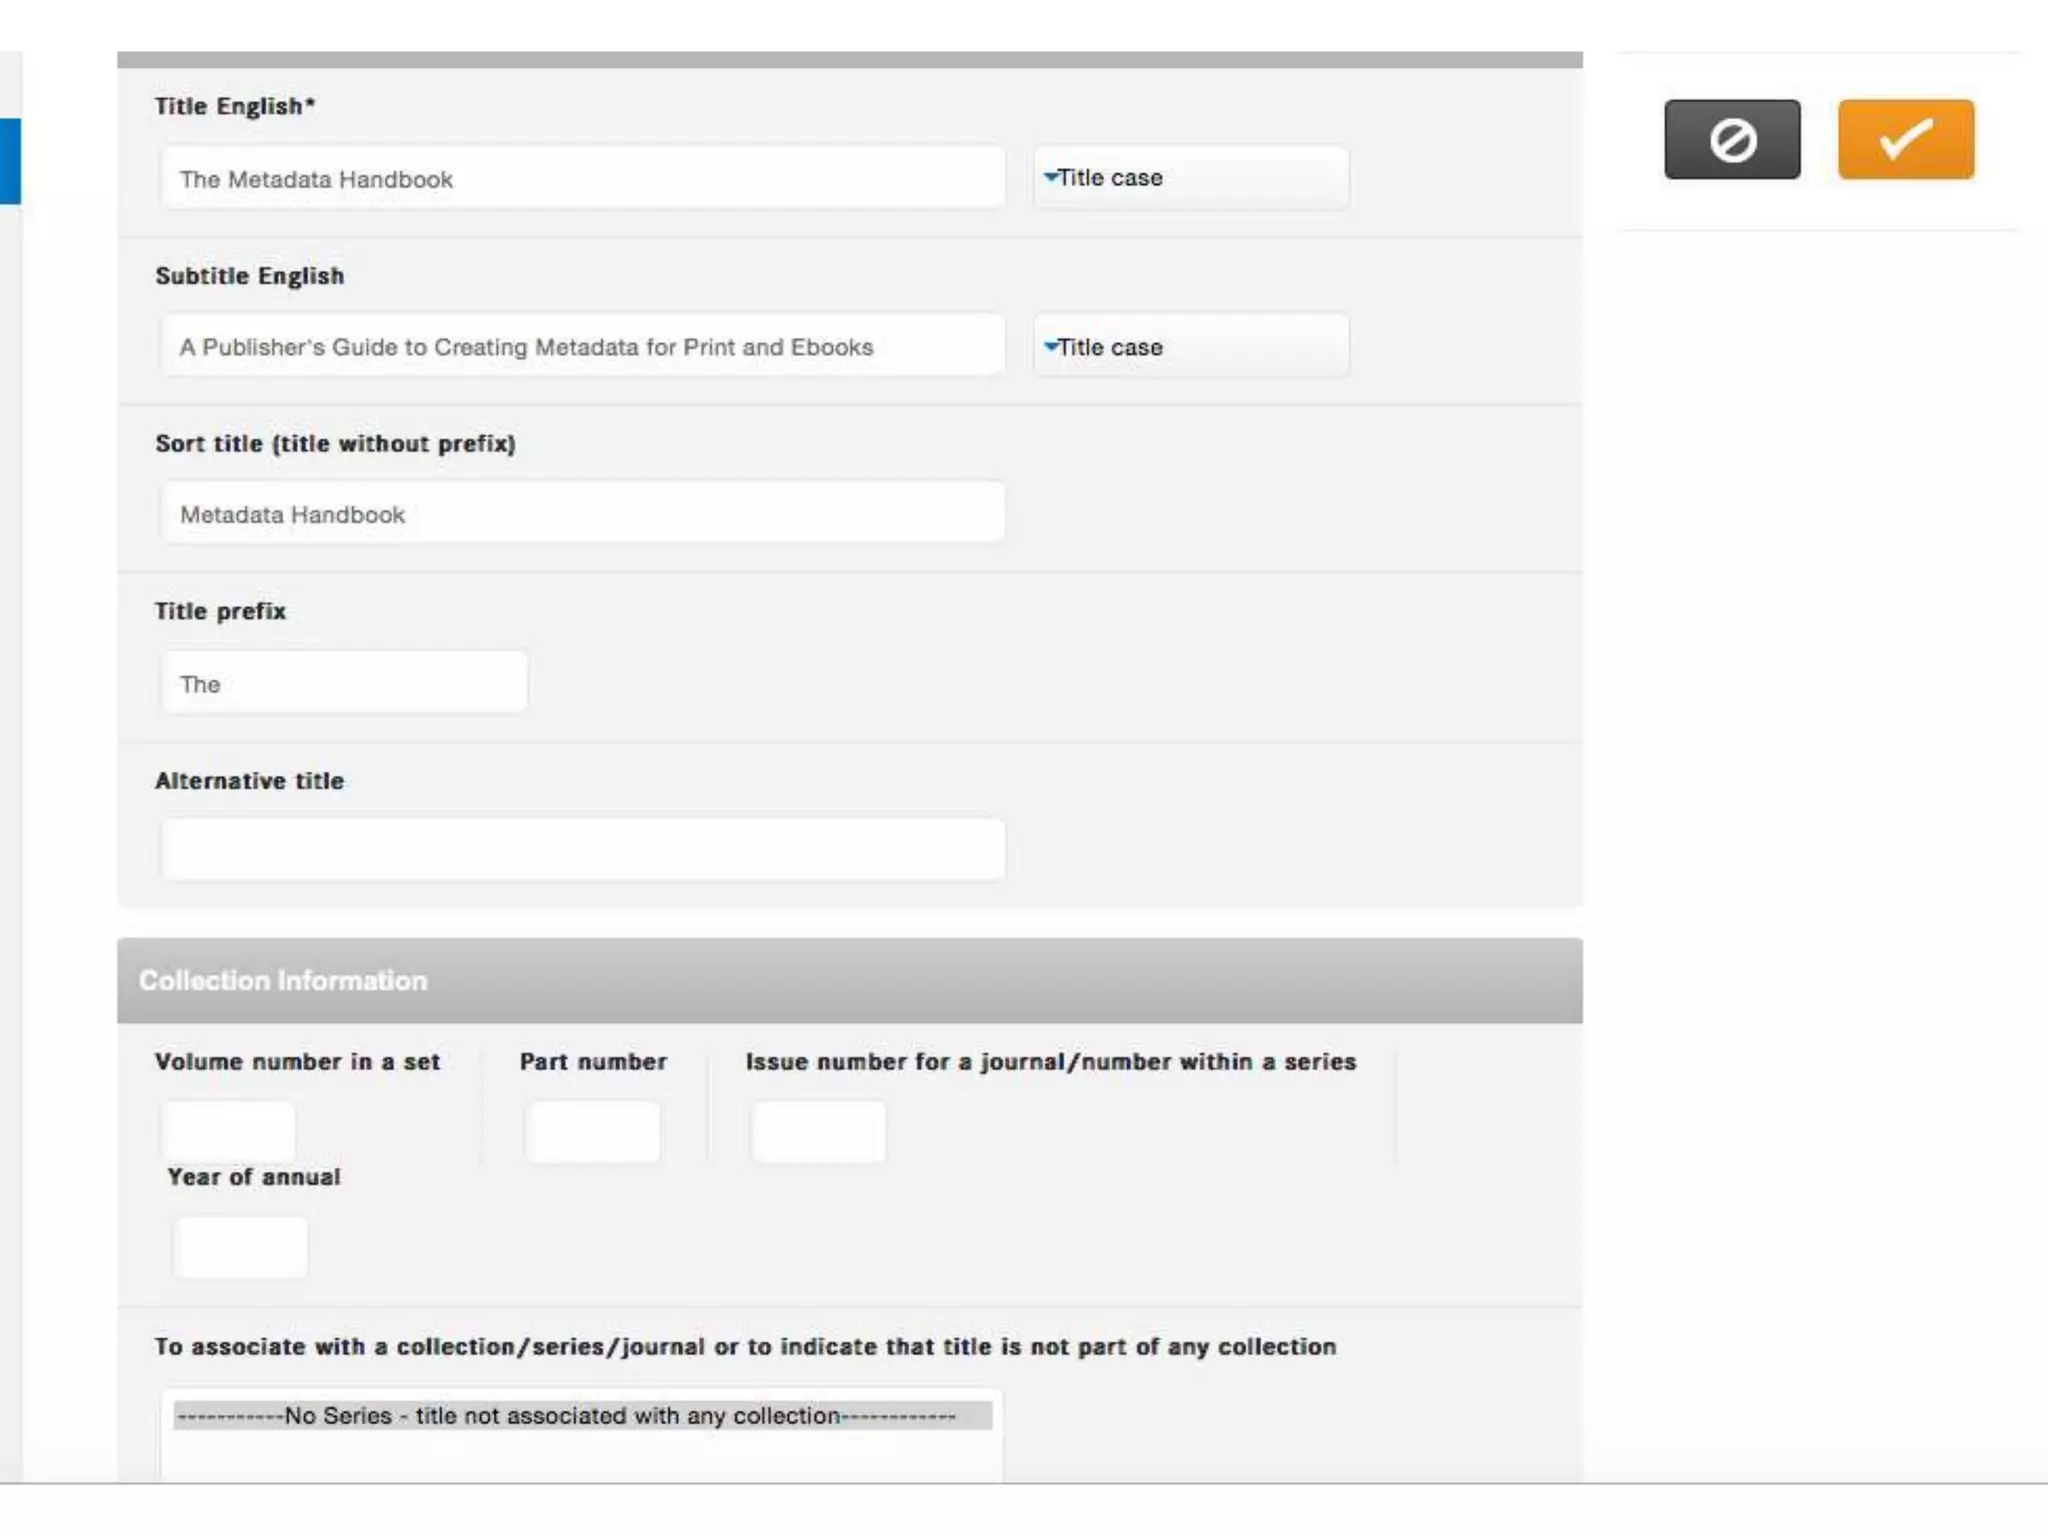Screen dimensions: 2048x1536
Task: Click the Sort title input box
Action: pos(582,514)
